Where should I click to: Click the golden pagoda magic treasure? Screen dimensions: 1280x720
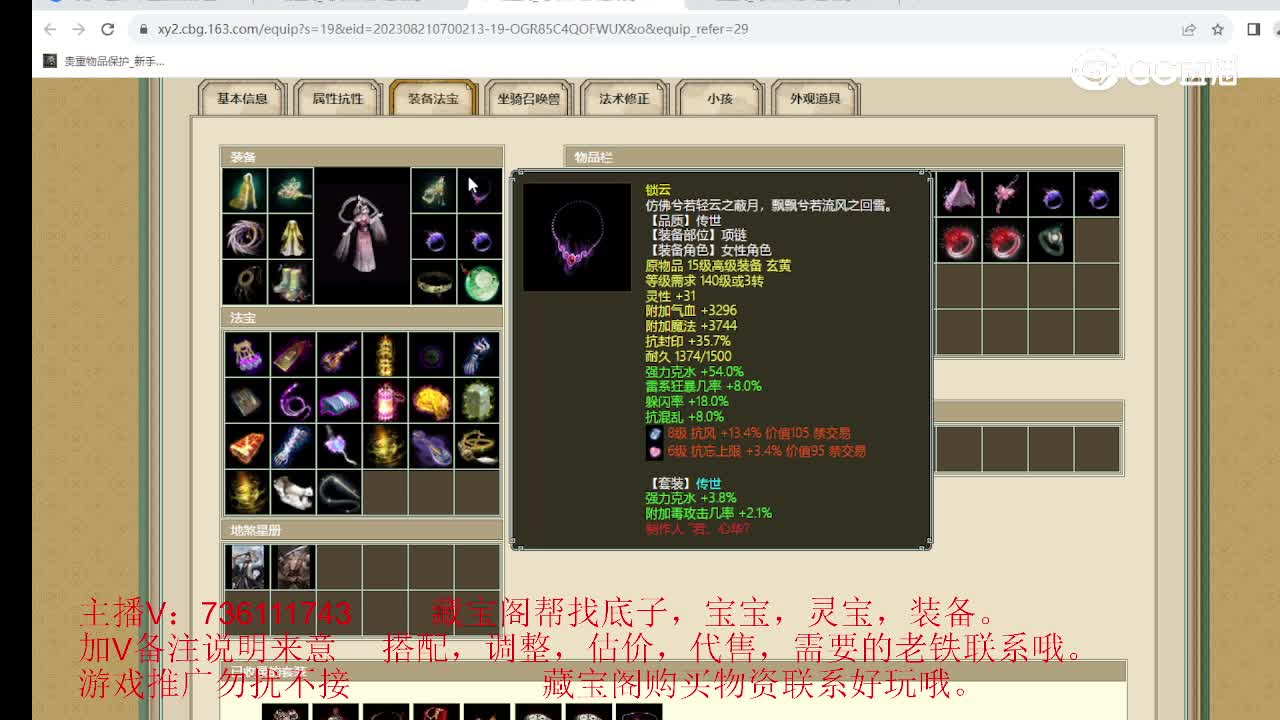tap(385, 354)
